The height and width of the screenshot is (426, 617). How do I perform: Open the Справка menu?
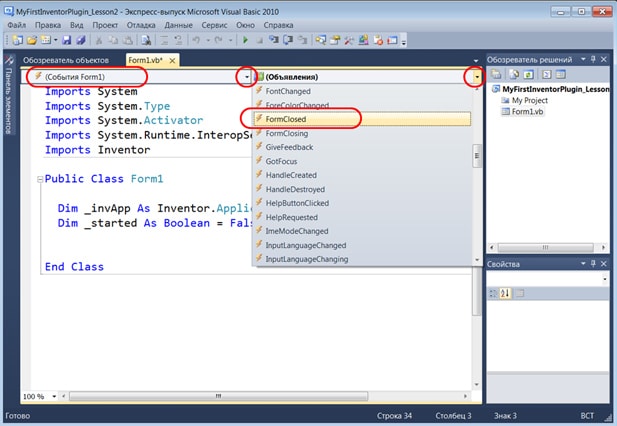(278, 25)
